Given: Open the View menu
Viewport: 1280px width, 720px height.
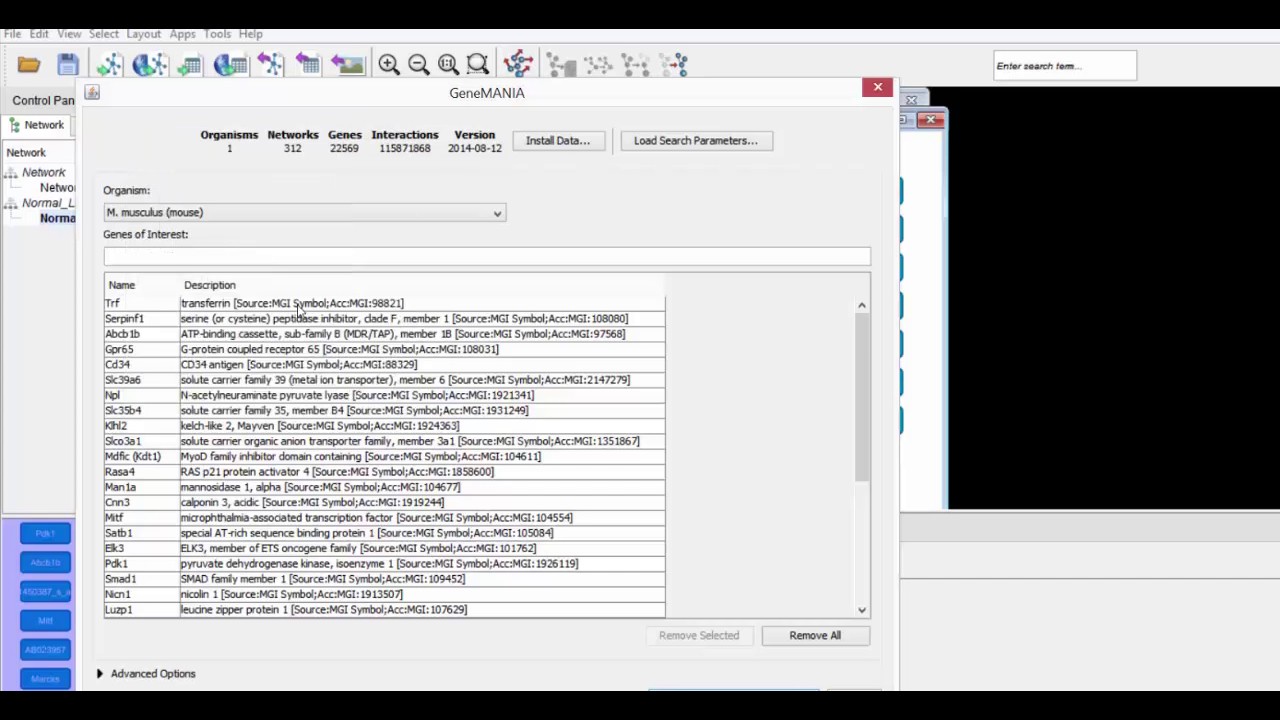Looking at the screenshot, I should click(69, 34).
